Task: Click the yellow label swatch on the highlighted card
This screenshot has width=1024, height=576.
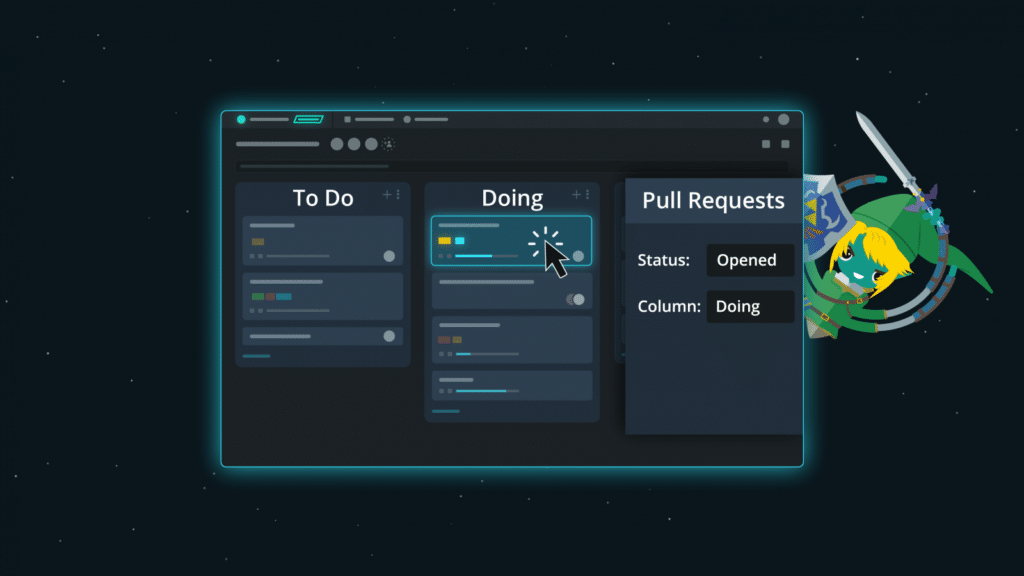Action: point(444,240)
